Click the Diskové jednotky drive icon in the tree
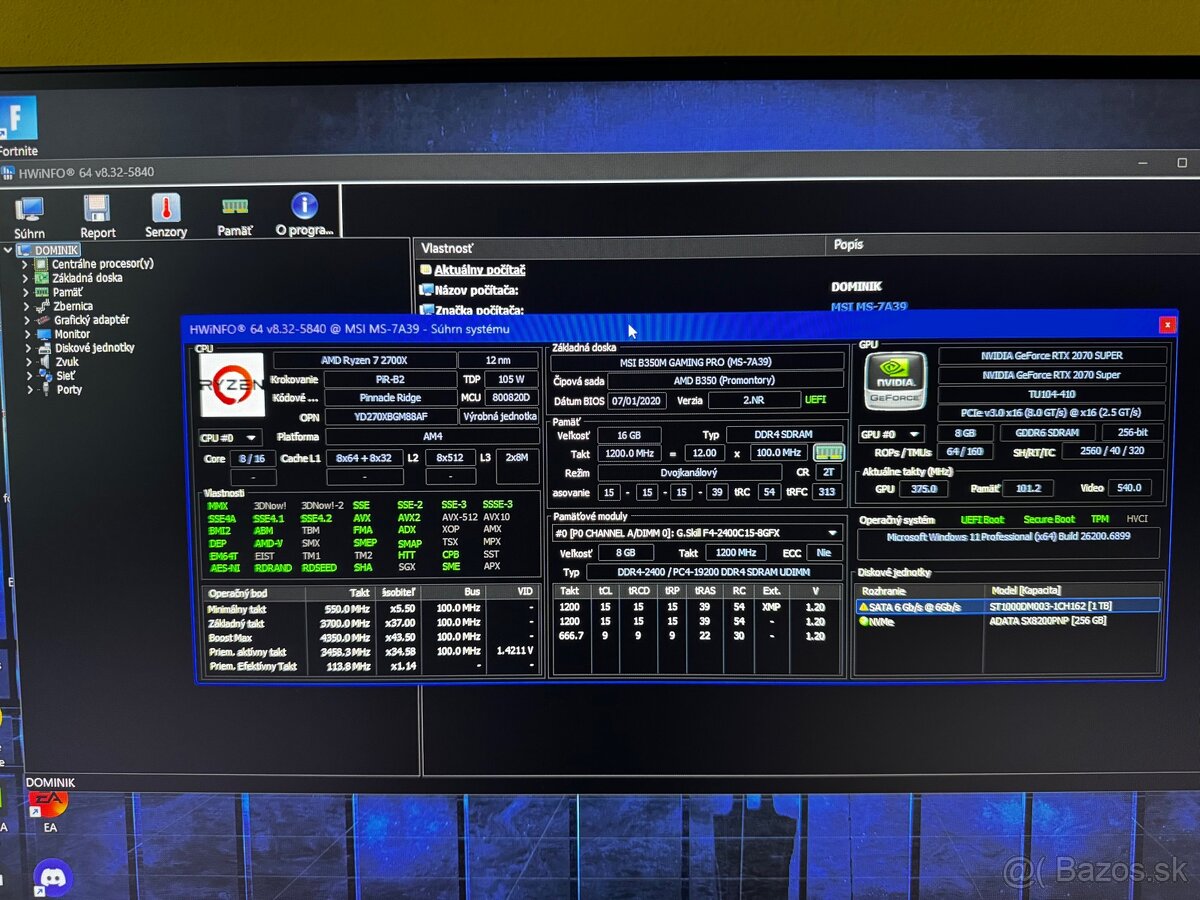This screenshot has height=900, width=1200. click(x=44, y=348)
